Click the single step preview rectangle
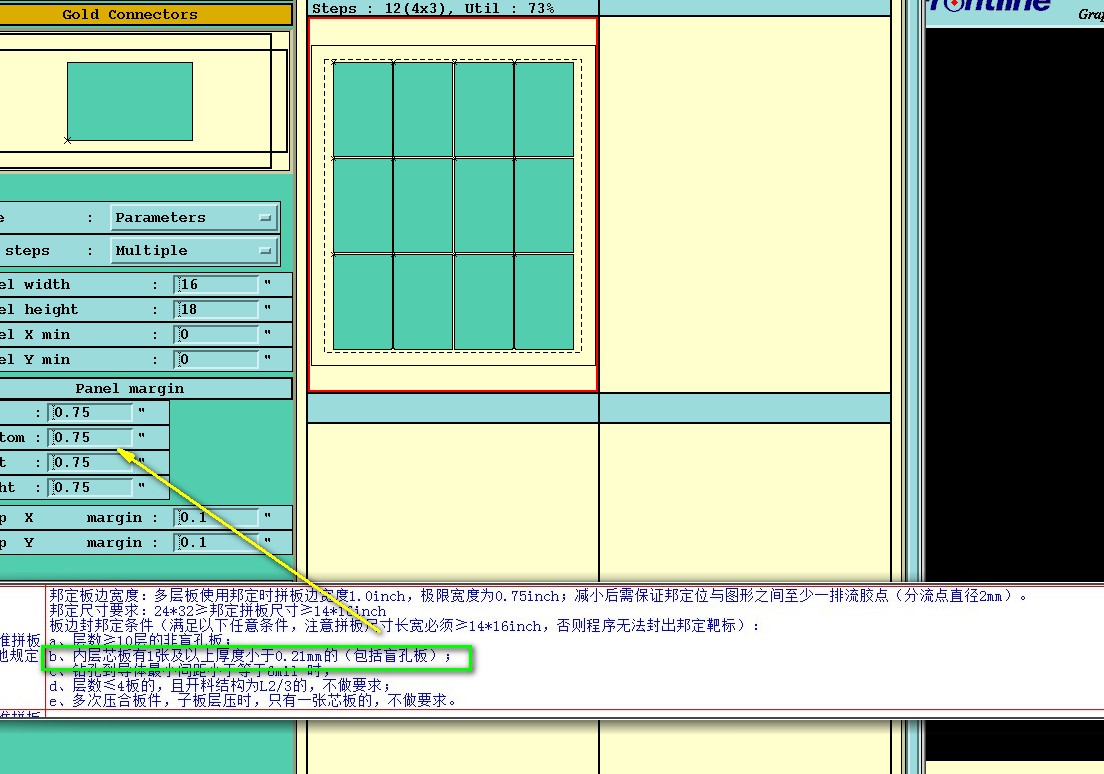This screenshot has width=1104, height=774. [130, 101]
